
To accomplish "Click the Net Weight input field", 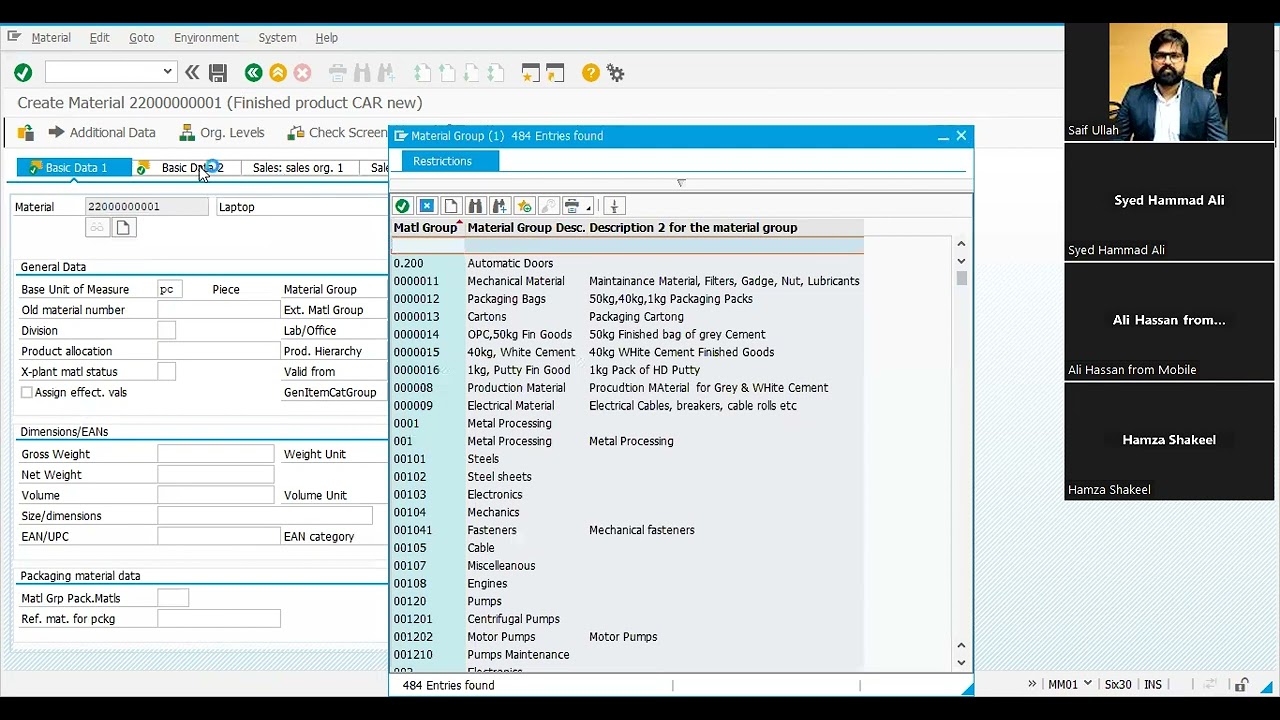I will point(215,475).
